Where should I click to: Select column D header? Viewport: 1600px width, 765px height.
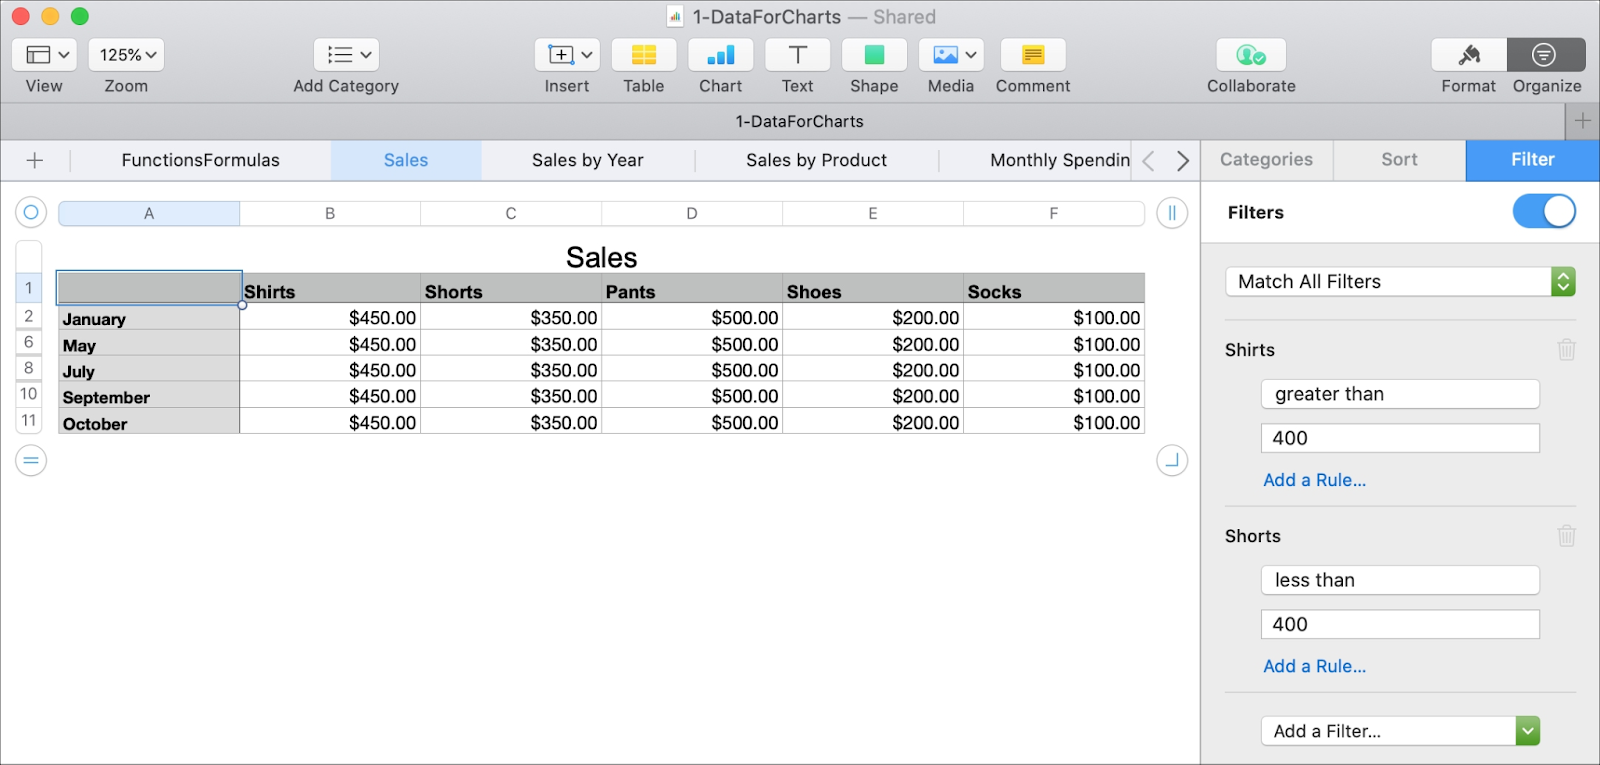(x=692, y=213)
